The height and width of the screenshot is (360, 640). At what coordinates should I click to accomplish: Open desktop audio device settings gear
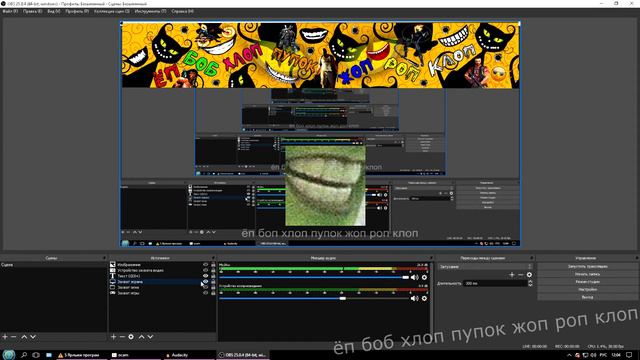pos(424,298)
